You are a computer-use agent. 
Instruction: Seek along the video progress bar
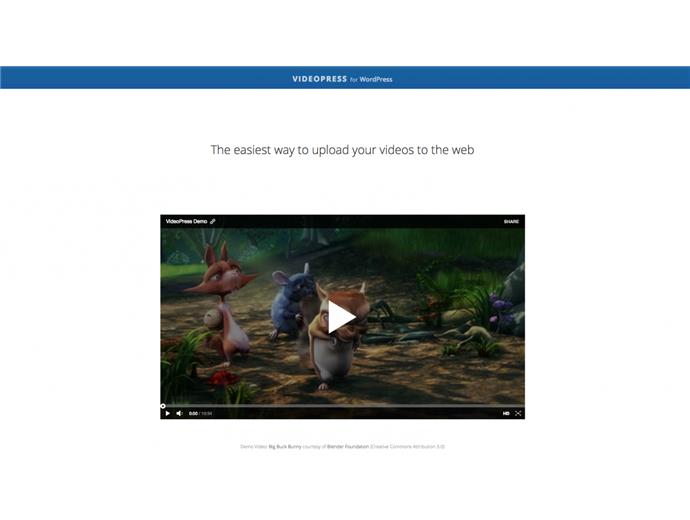click(x=342, y=406)
